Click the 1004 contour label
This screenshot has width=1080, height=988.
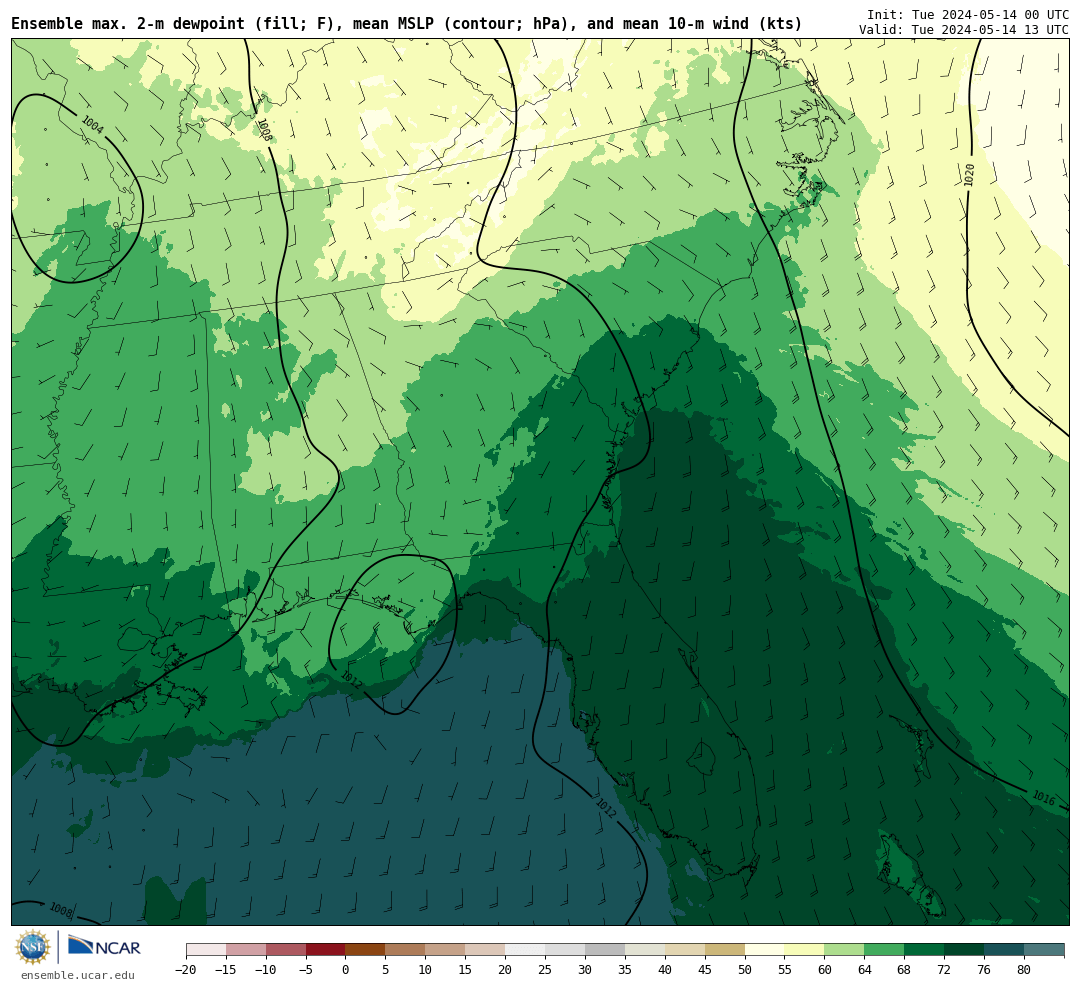click(92, 125)
